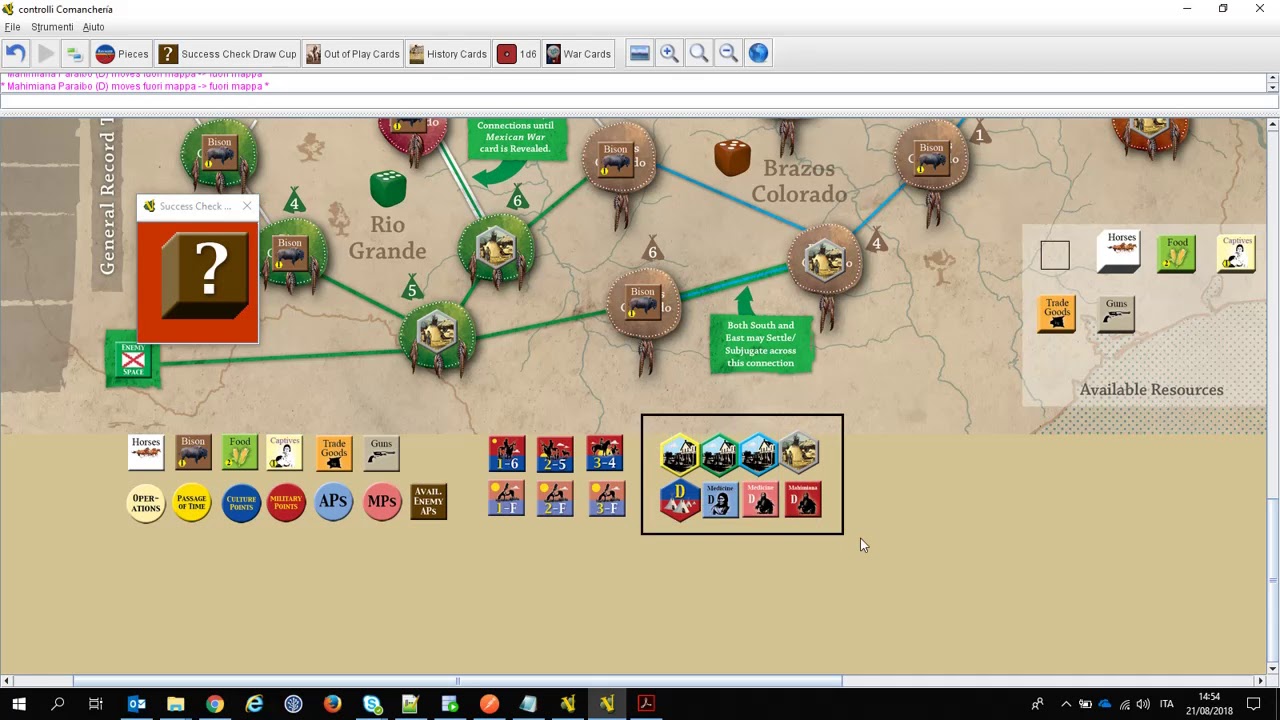Select the 3-F war band counter
This screenshot has width=1280, height=720.
click(605, 499)
